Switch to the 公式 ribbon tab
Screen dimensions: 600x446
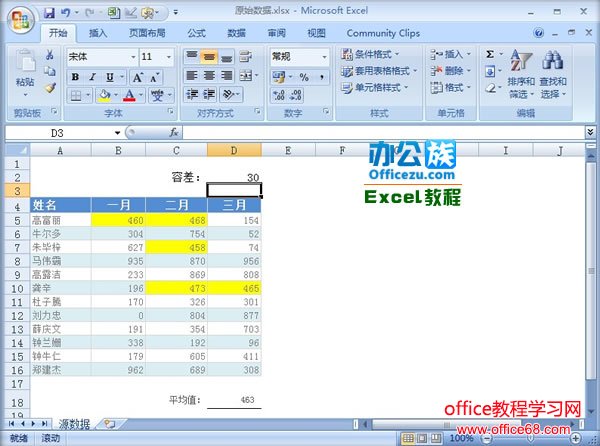(x=197, y=33)
